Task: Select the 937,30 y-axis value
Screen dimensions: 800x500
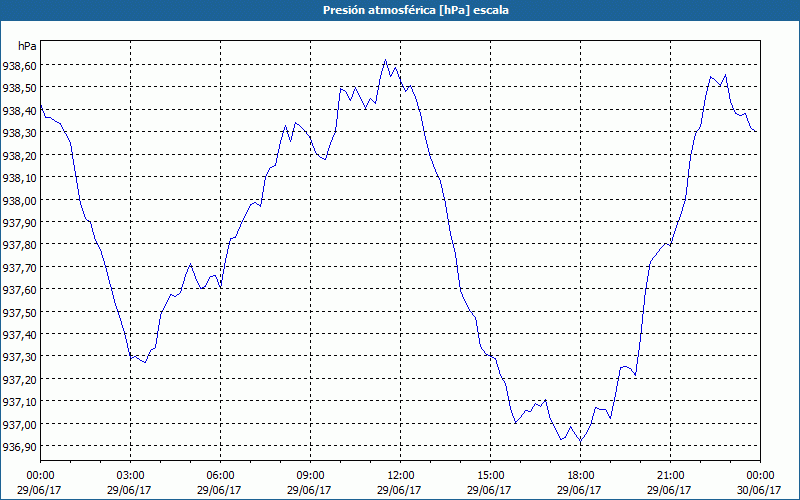Action: click(19, 357)
